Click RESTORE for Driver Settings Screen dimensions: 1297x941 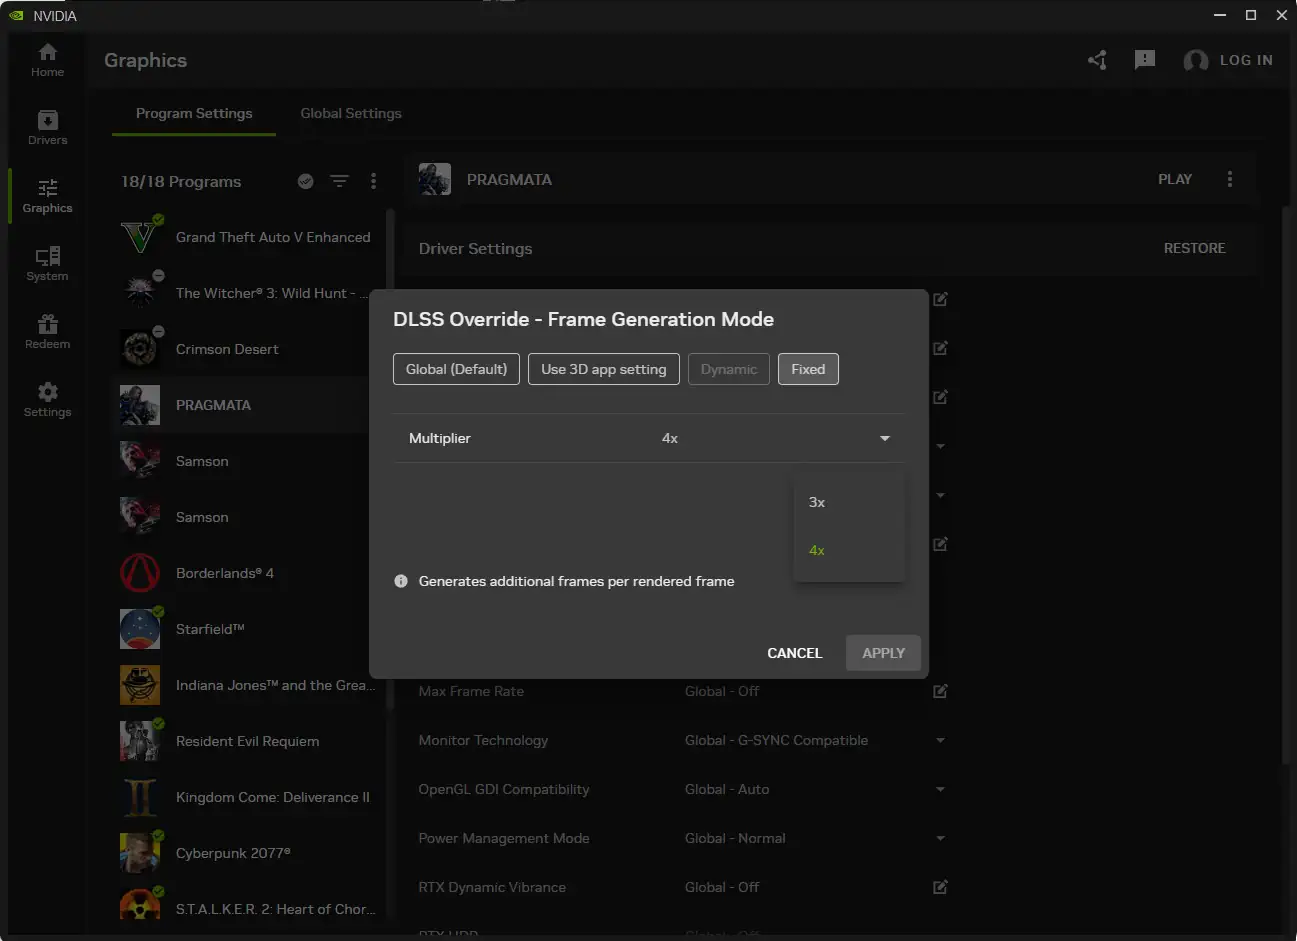(x=1195, y=248)
